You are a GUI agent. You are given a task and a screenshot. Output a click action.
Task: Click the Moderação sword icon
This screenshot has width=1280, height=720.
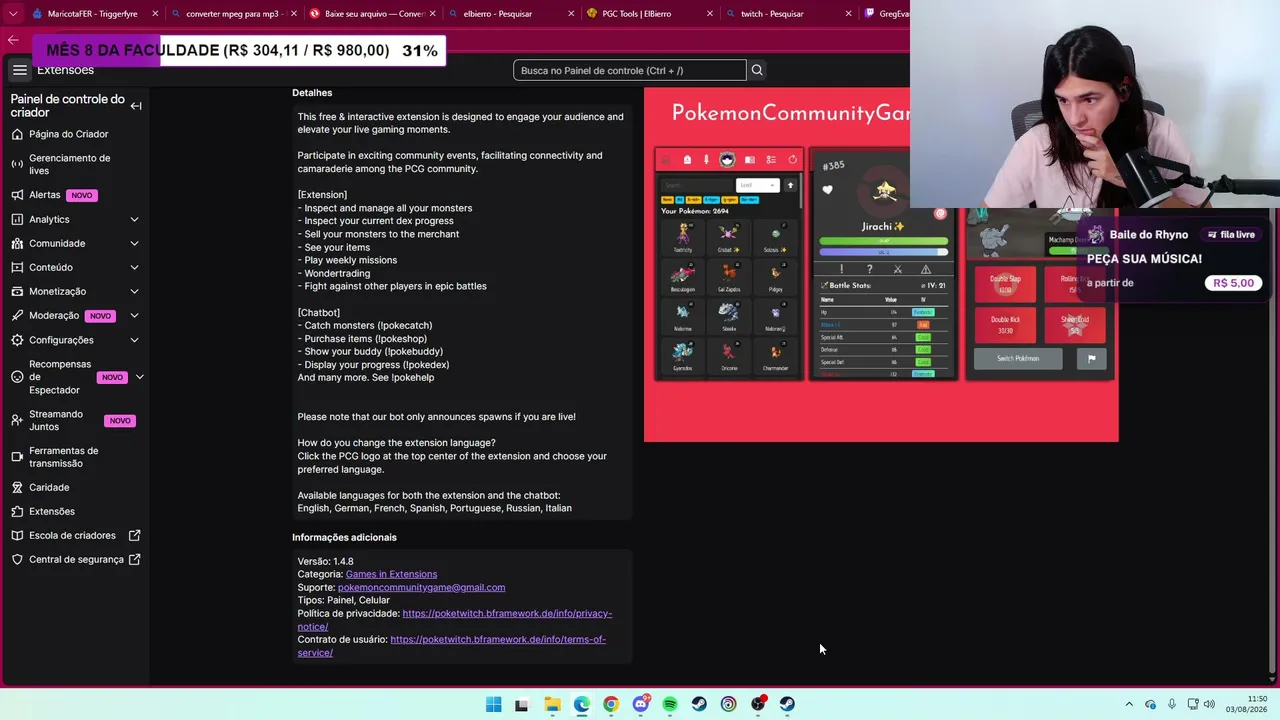(17, 315)
